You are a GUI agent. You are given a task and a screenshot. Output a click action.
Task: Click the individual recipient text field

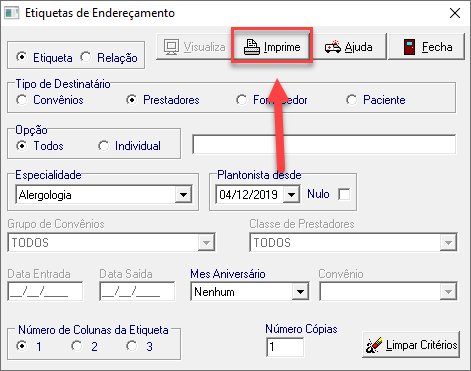(324, 144)
